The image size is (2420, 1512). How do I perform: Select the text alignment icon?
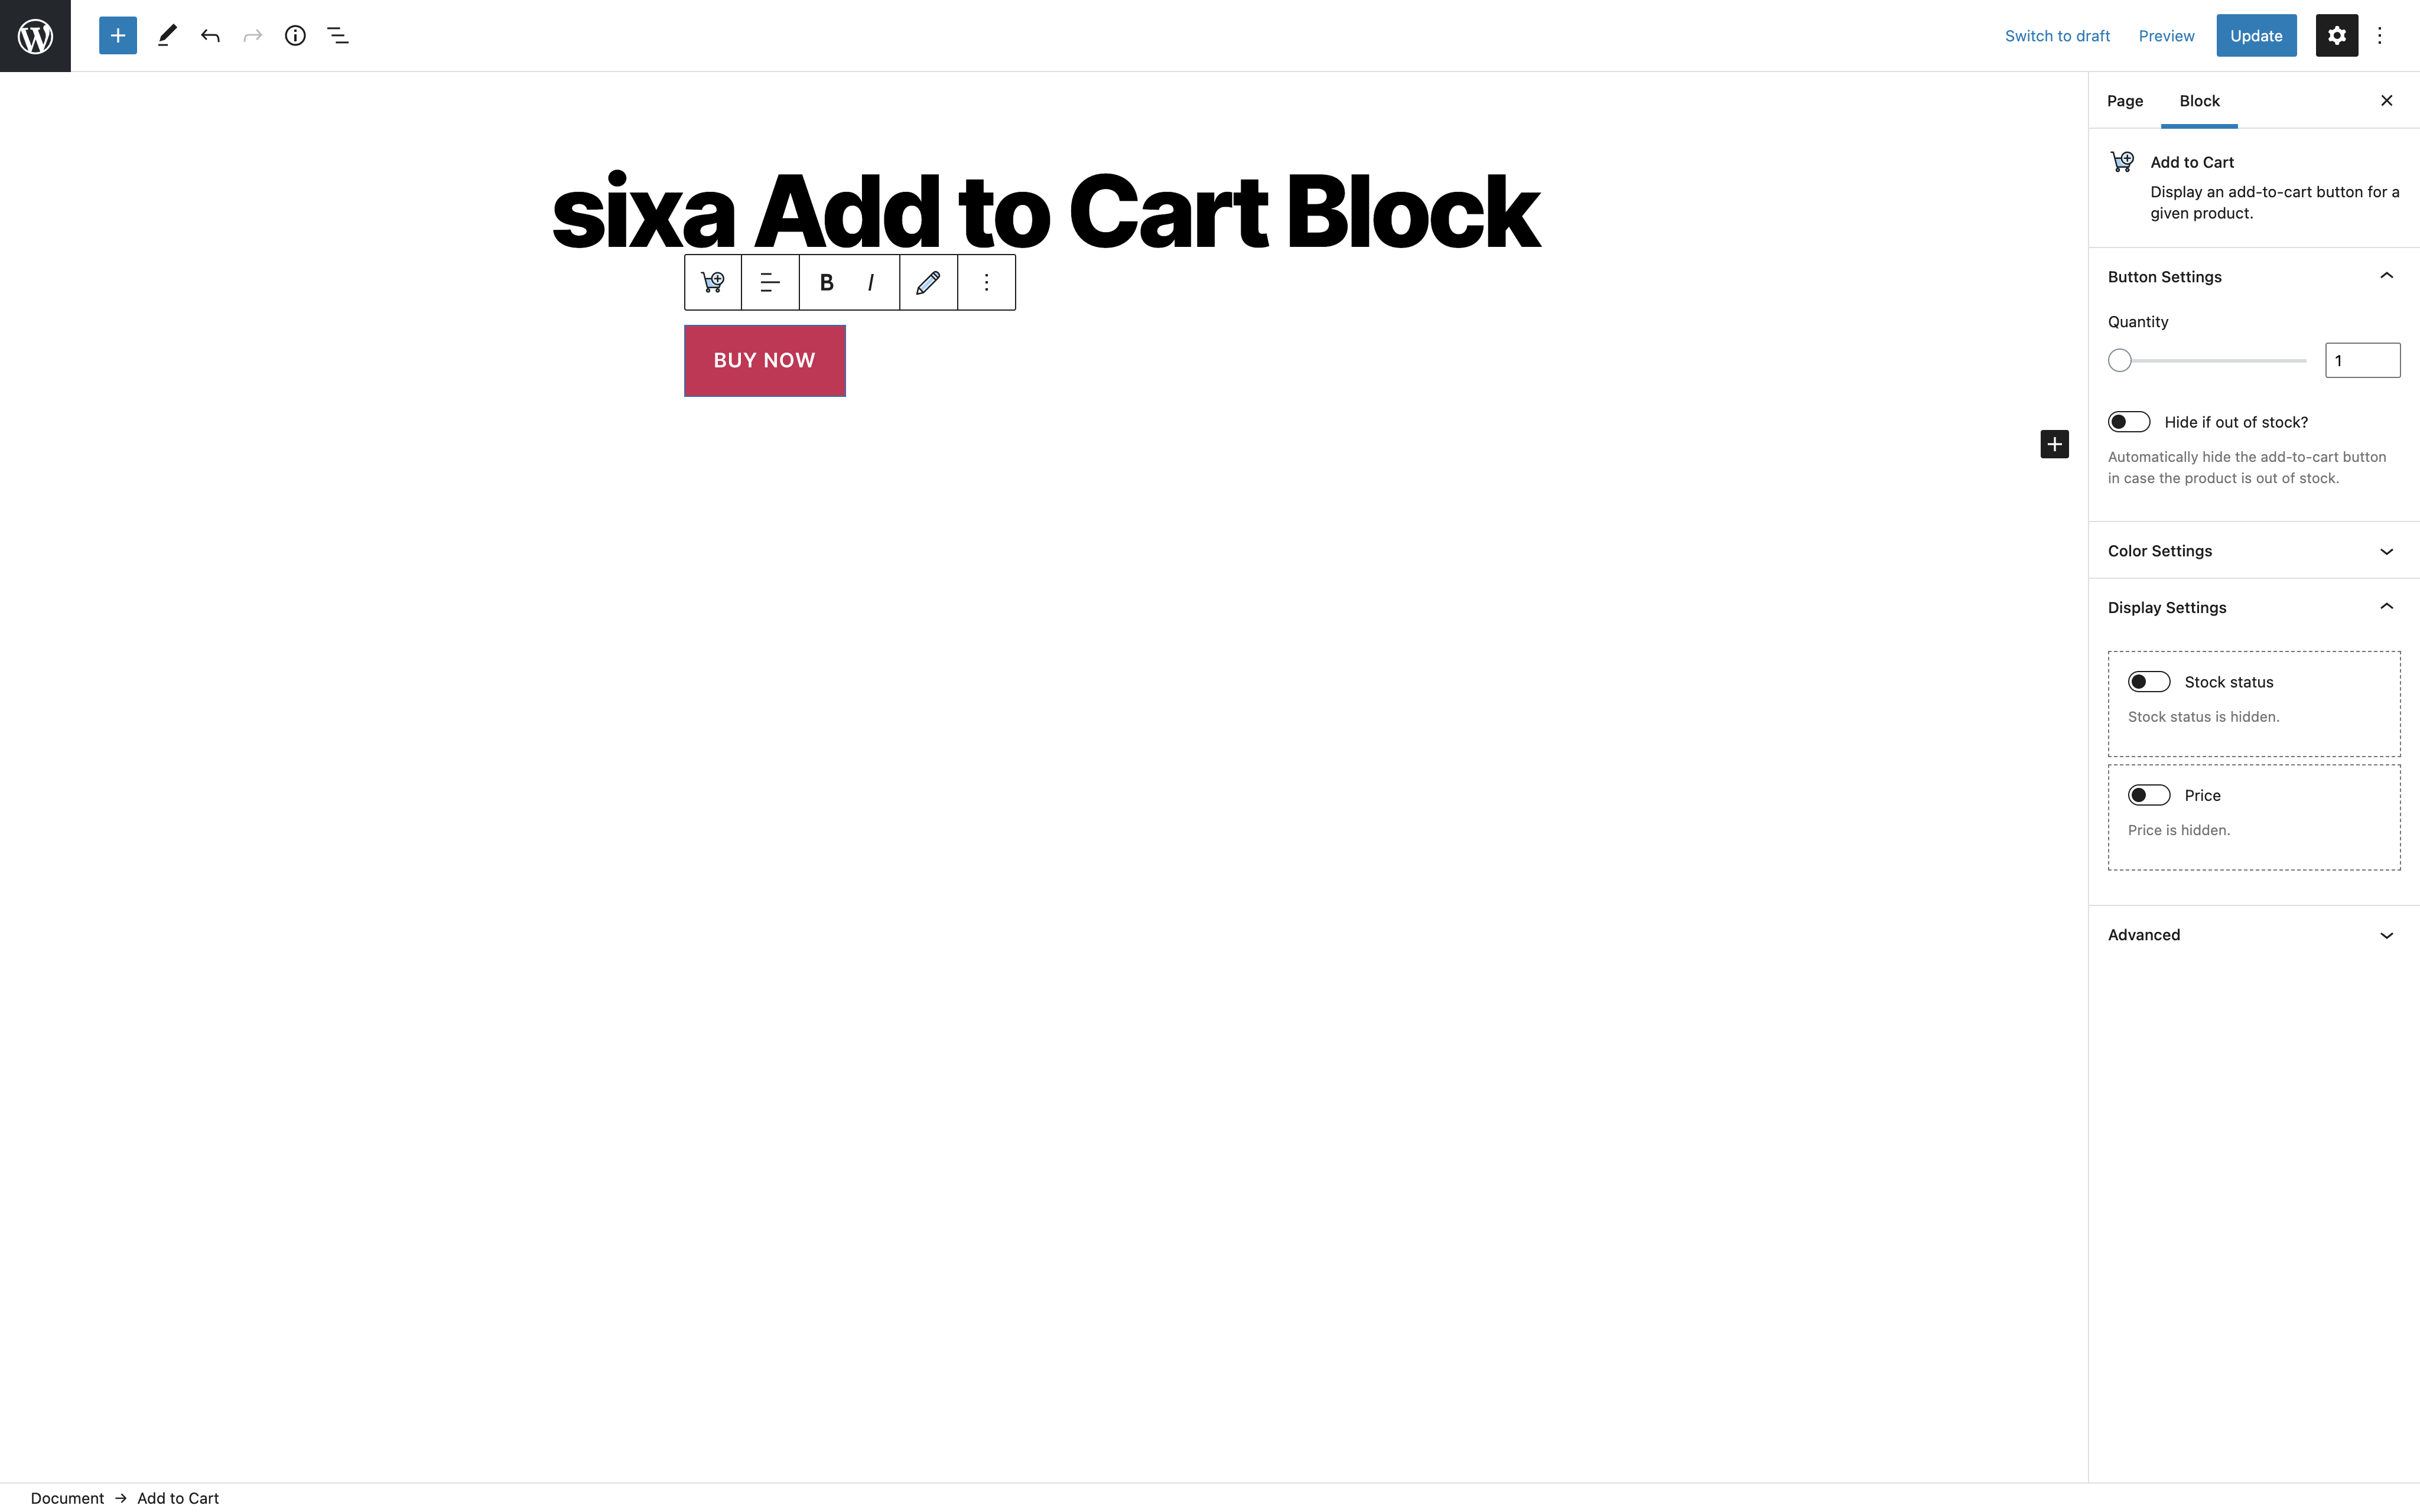[768, 282]
